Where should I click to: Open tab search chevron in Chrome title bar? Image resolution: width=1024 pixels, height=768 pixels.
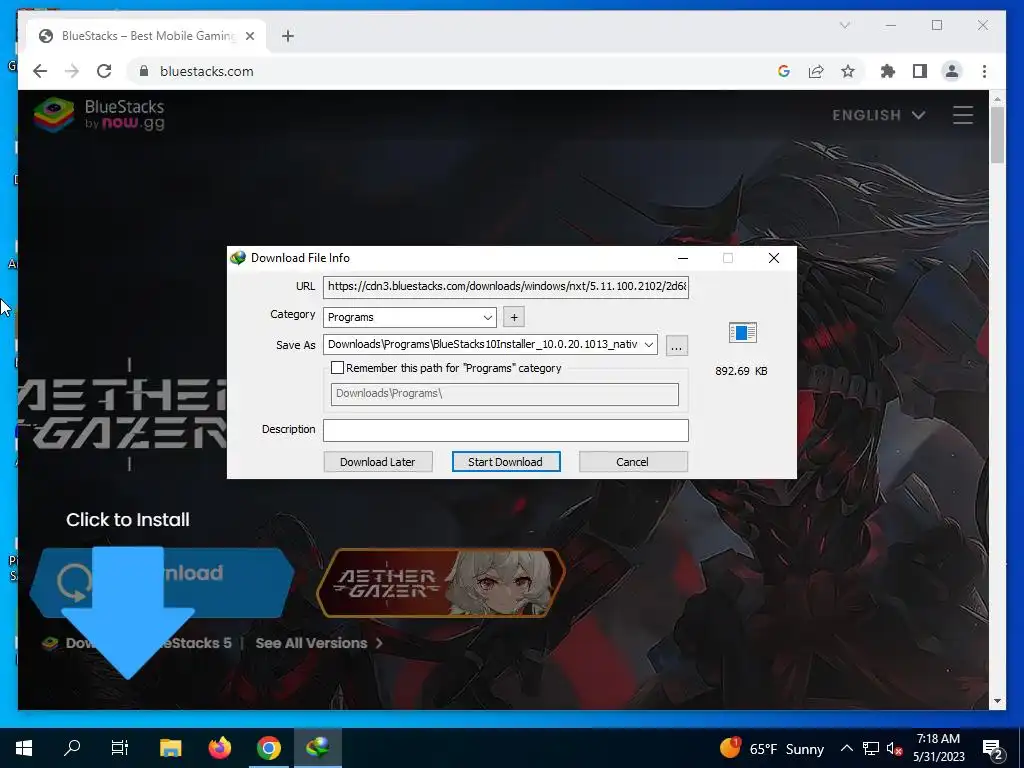[x=844, y=25]
